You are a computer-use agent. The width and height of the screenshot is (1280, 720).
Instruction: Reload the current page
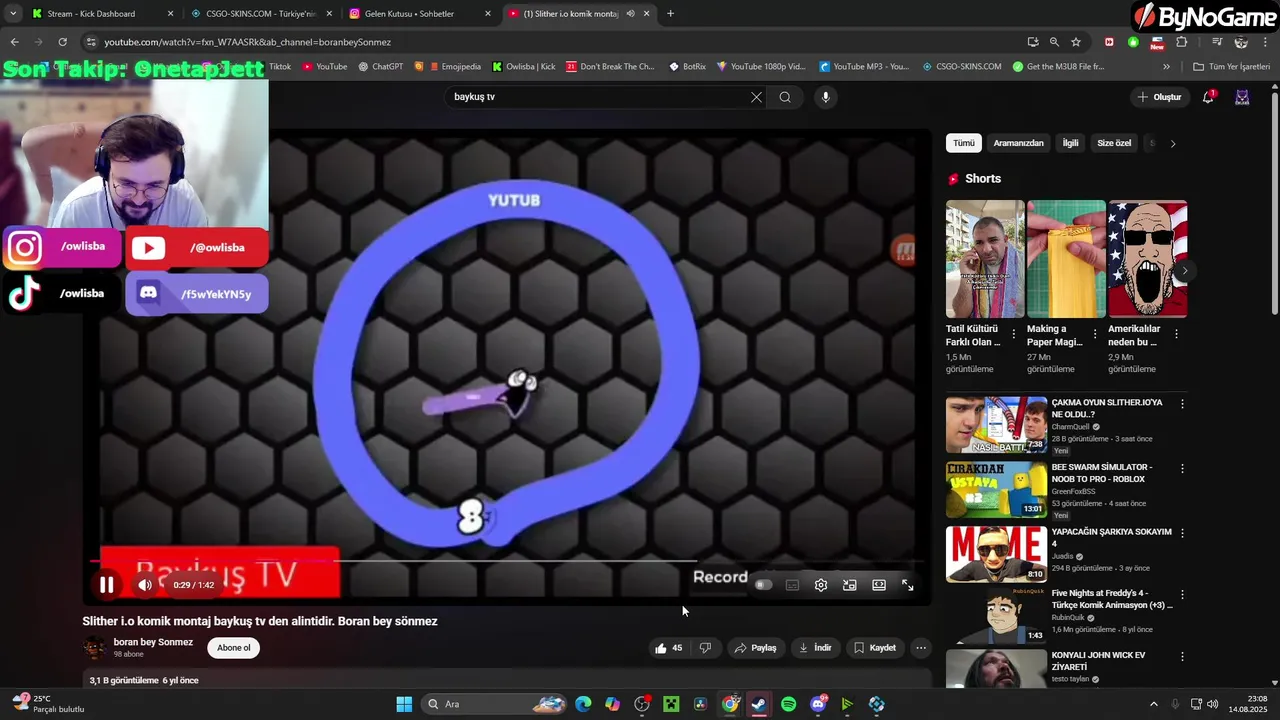pos(62,42)
